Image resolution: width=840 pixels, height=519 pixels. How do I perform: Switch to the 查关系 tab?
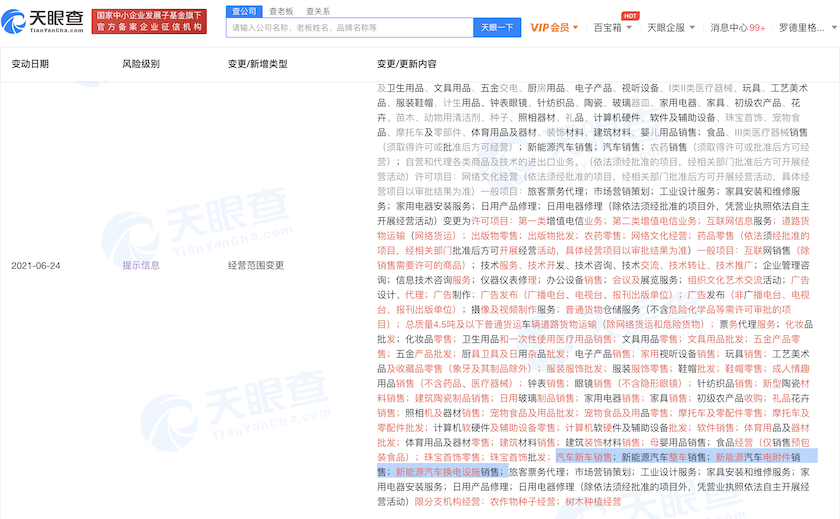tap(318, 11)
